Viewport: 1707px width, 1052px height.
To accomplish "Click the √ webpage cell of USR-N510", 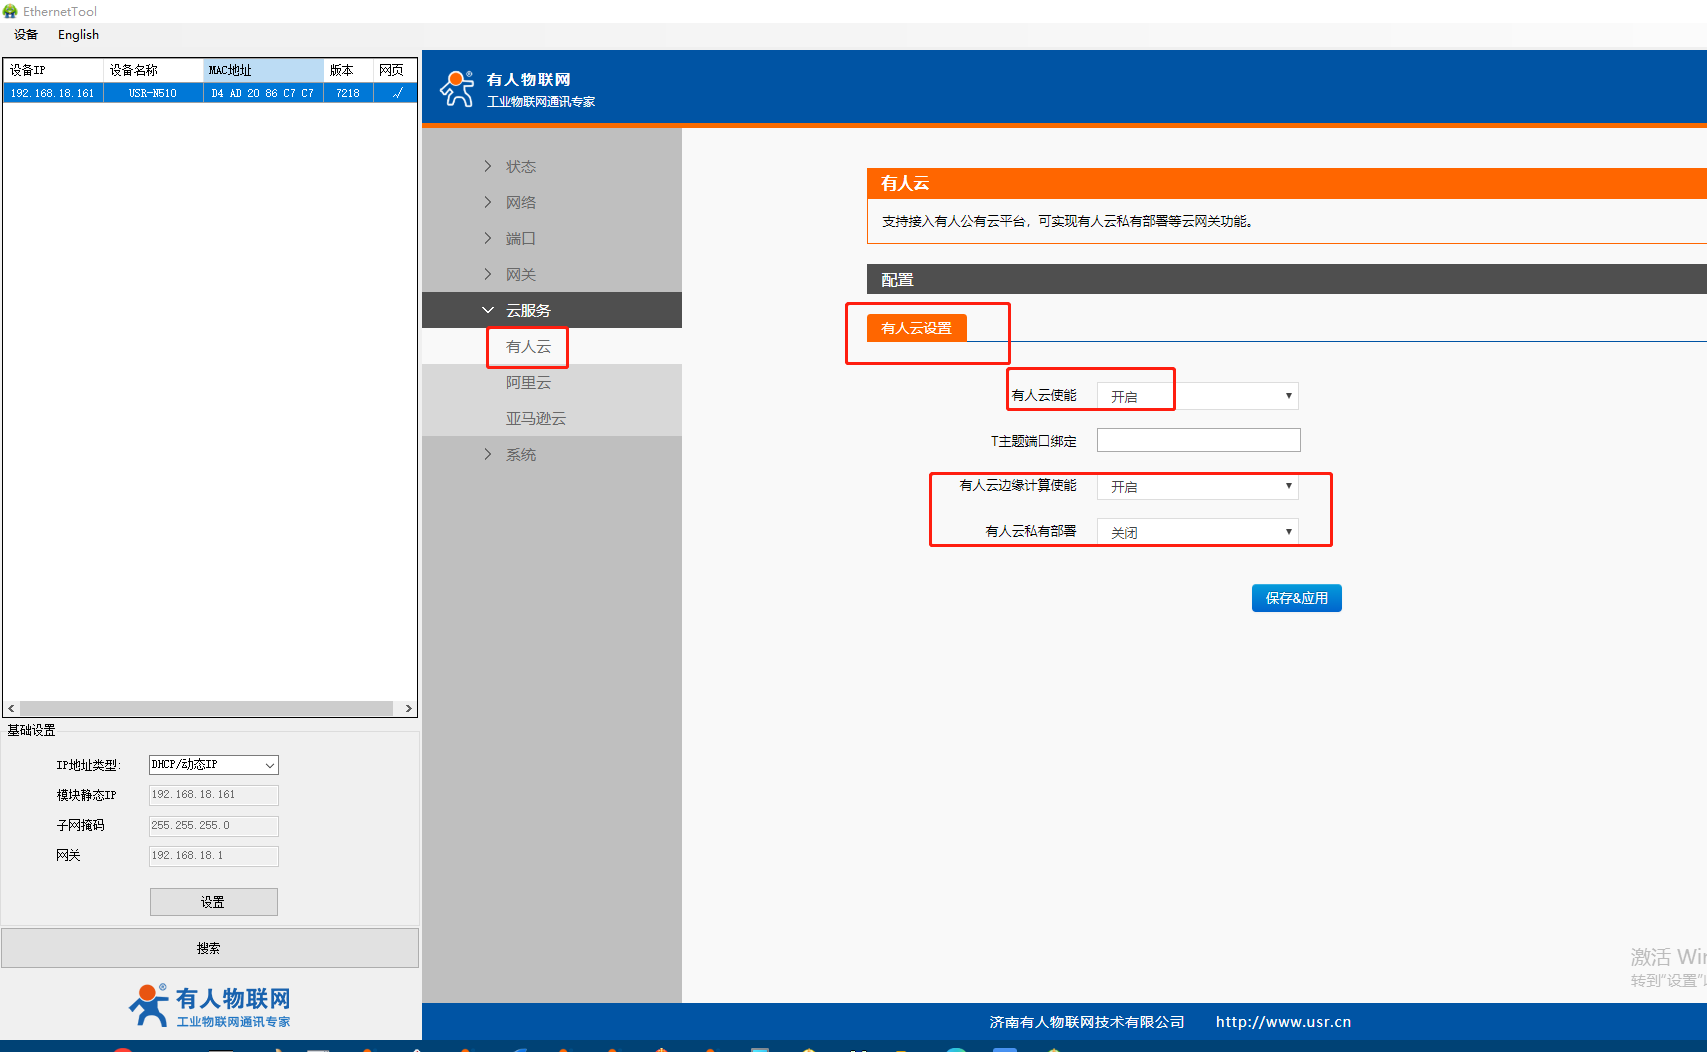I will click(x=397, y=93).
